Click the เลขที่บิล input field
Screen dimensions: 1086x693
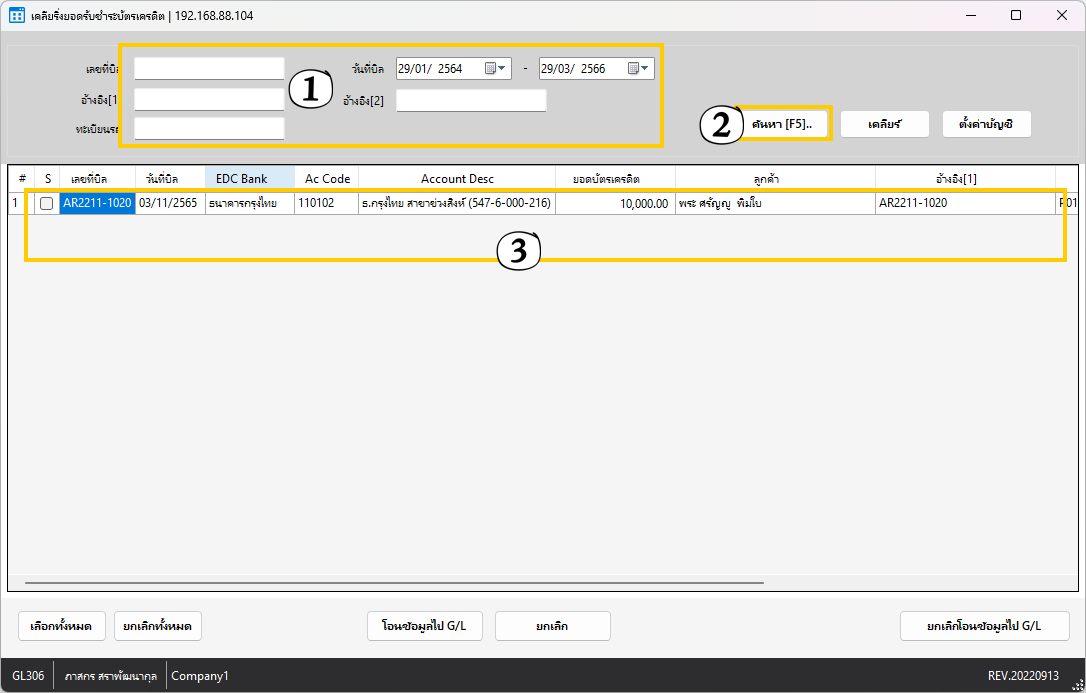(209, 69)
